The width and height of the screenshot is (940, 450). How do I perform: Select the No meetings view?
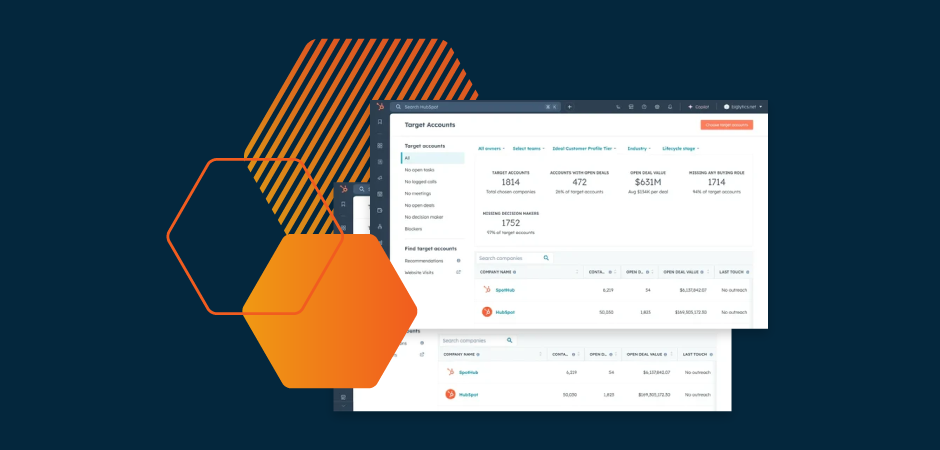pyautogui.click(x=418, y=194)
